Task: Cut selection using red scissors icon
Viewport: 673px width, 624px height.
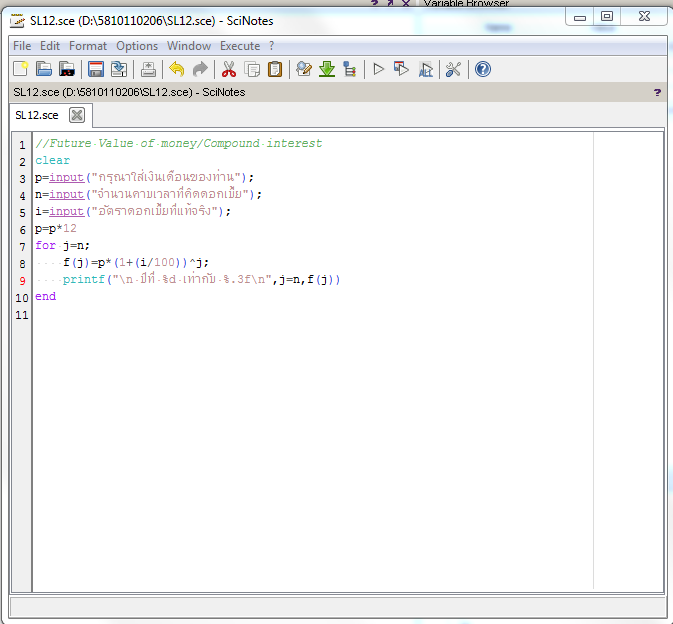Action: 229,69
